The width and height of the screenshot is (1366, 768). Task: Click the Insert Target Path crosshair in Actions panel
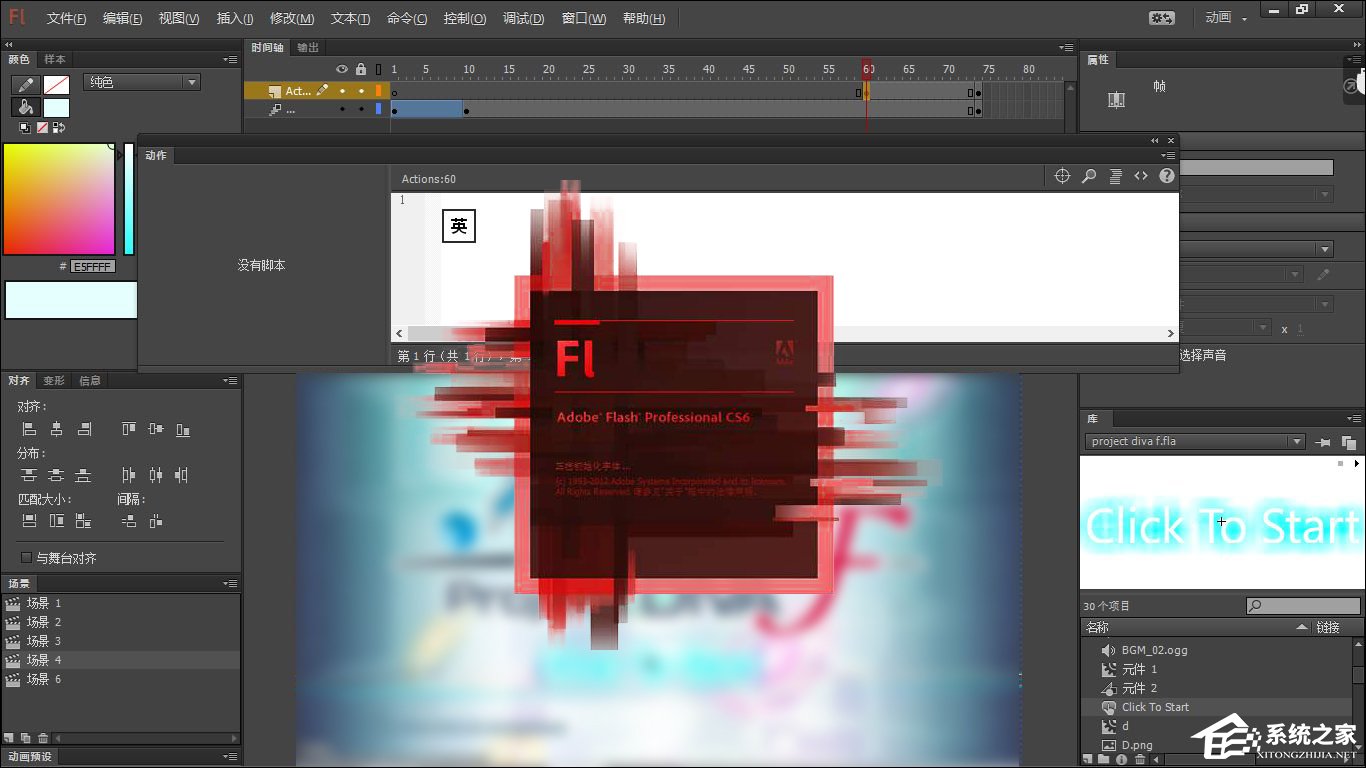(x=1062, y=175)
